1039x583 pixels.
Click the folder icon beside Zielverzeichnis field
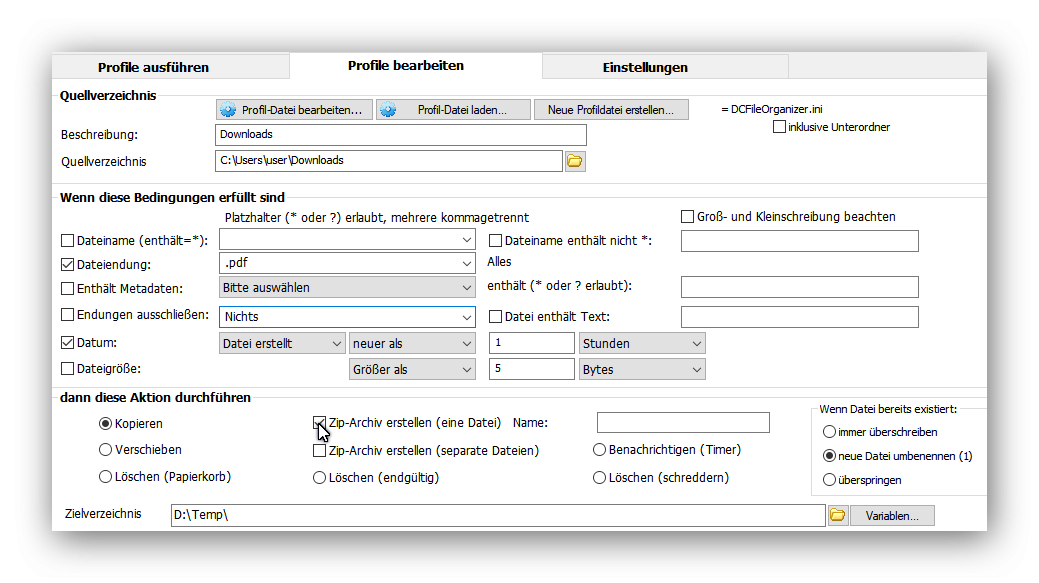coord(837,515)
